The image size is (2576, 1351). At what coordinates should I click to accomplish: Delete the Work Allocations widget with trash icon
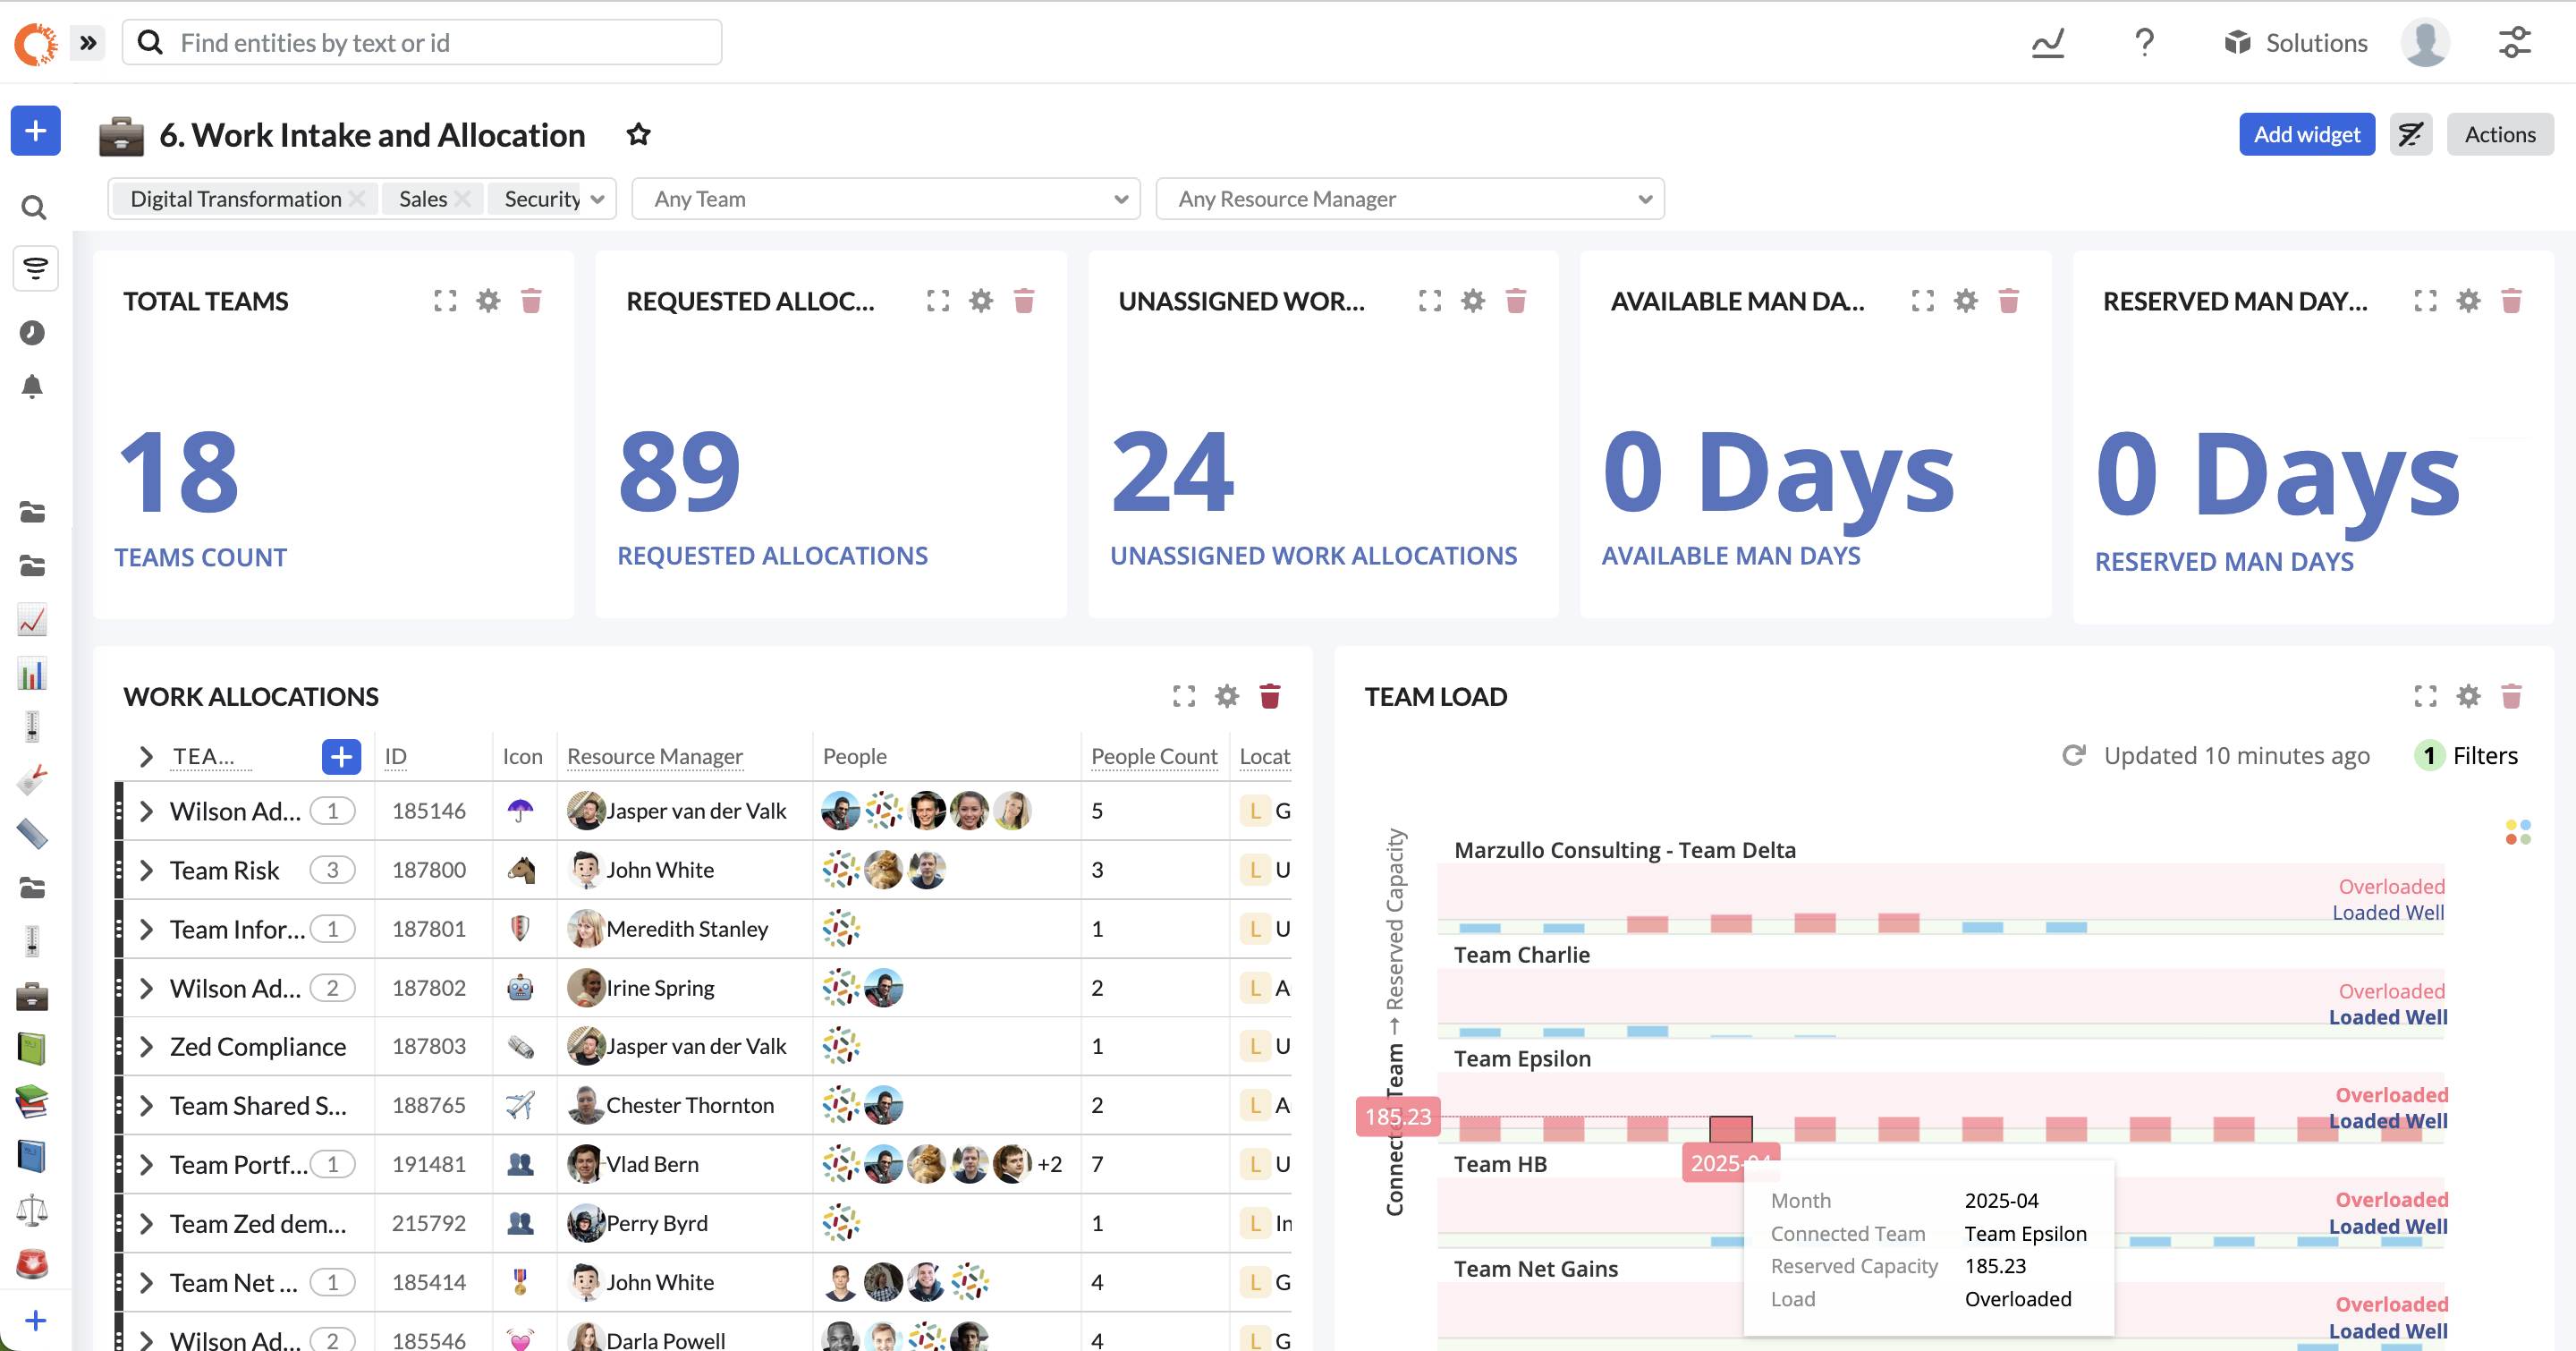pos(1270,696)
